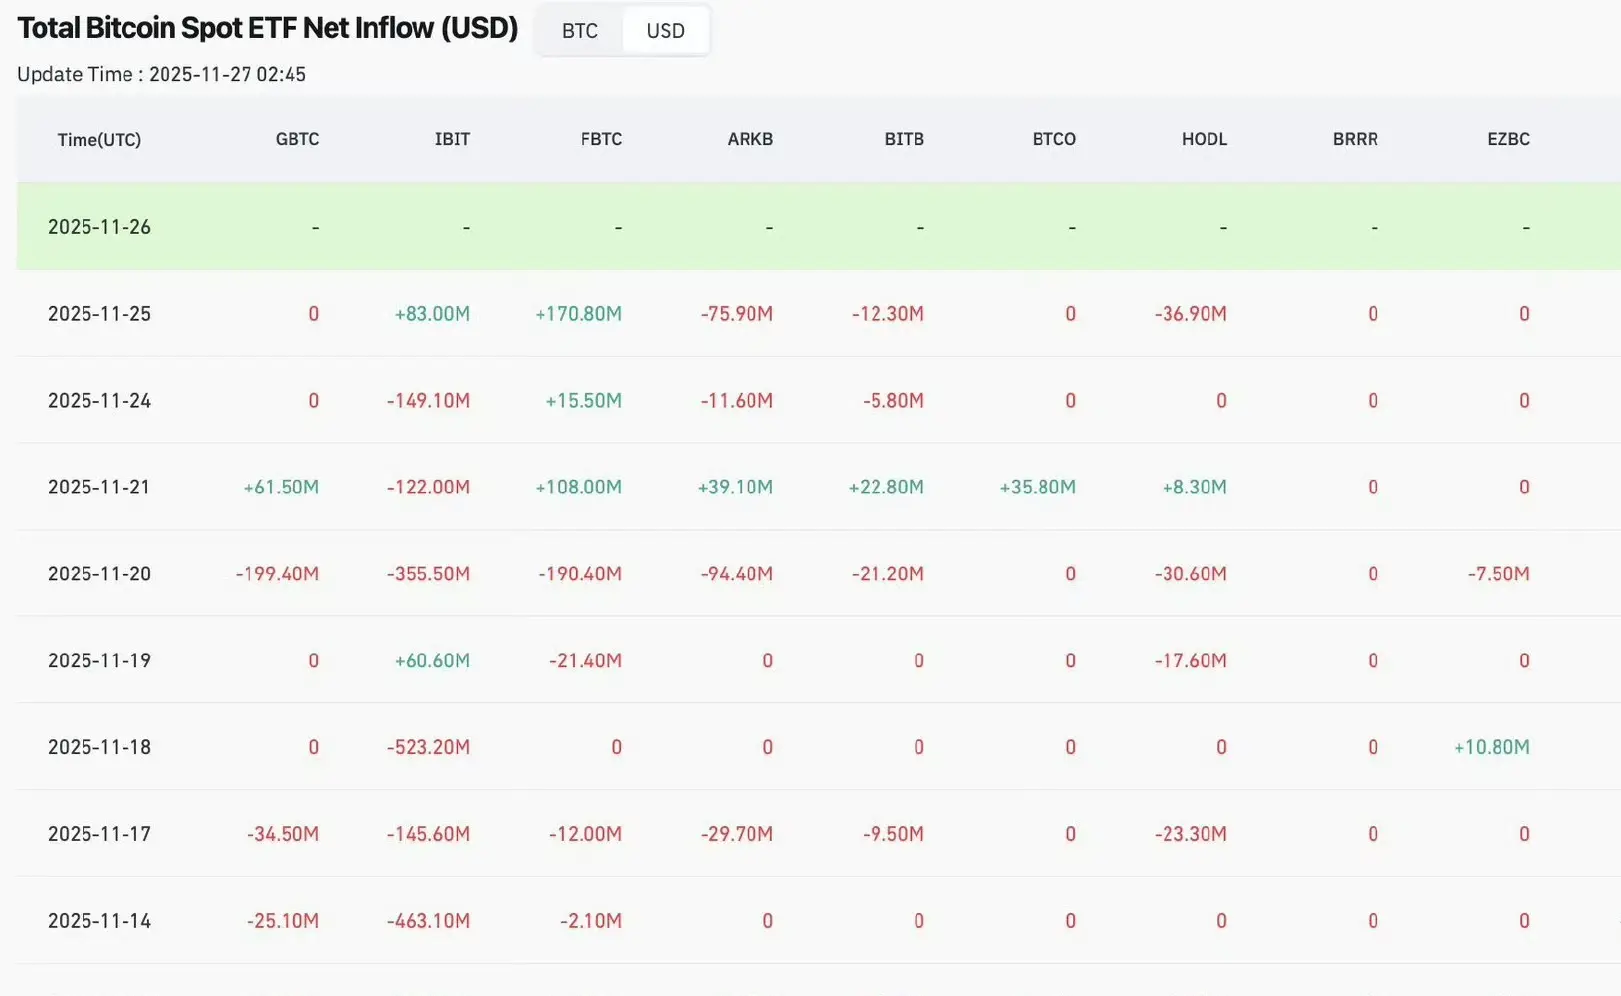
Task: Click the +35.80M BTCO value
Action: (1038, 487)
